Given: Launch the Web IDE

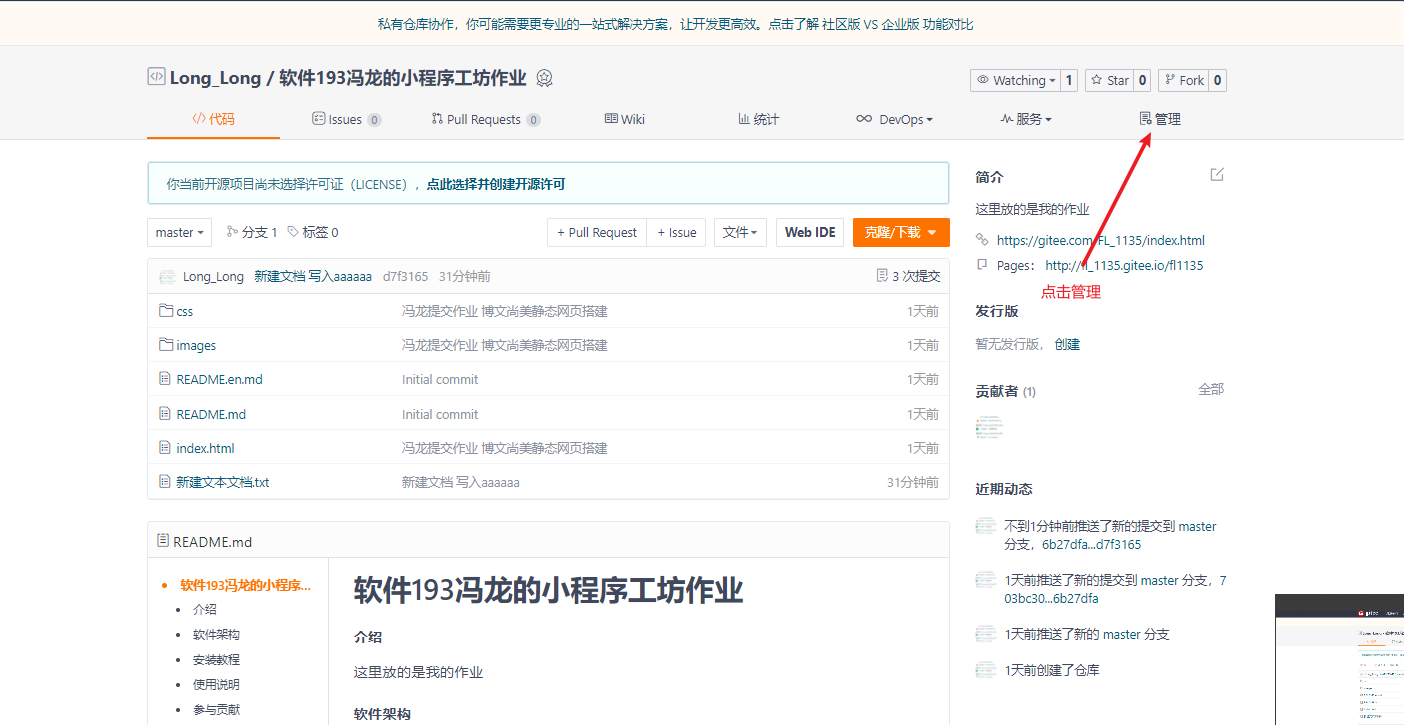Looking at the screenshot, I should [810, 232].
